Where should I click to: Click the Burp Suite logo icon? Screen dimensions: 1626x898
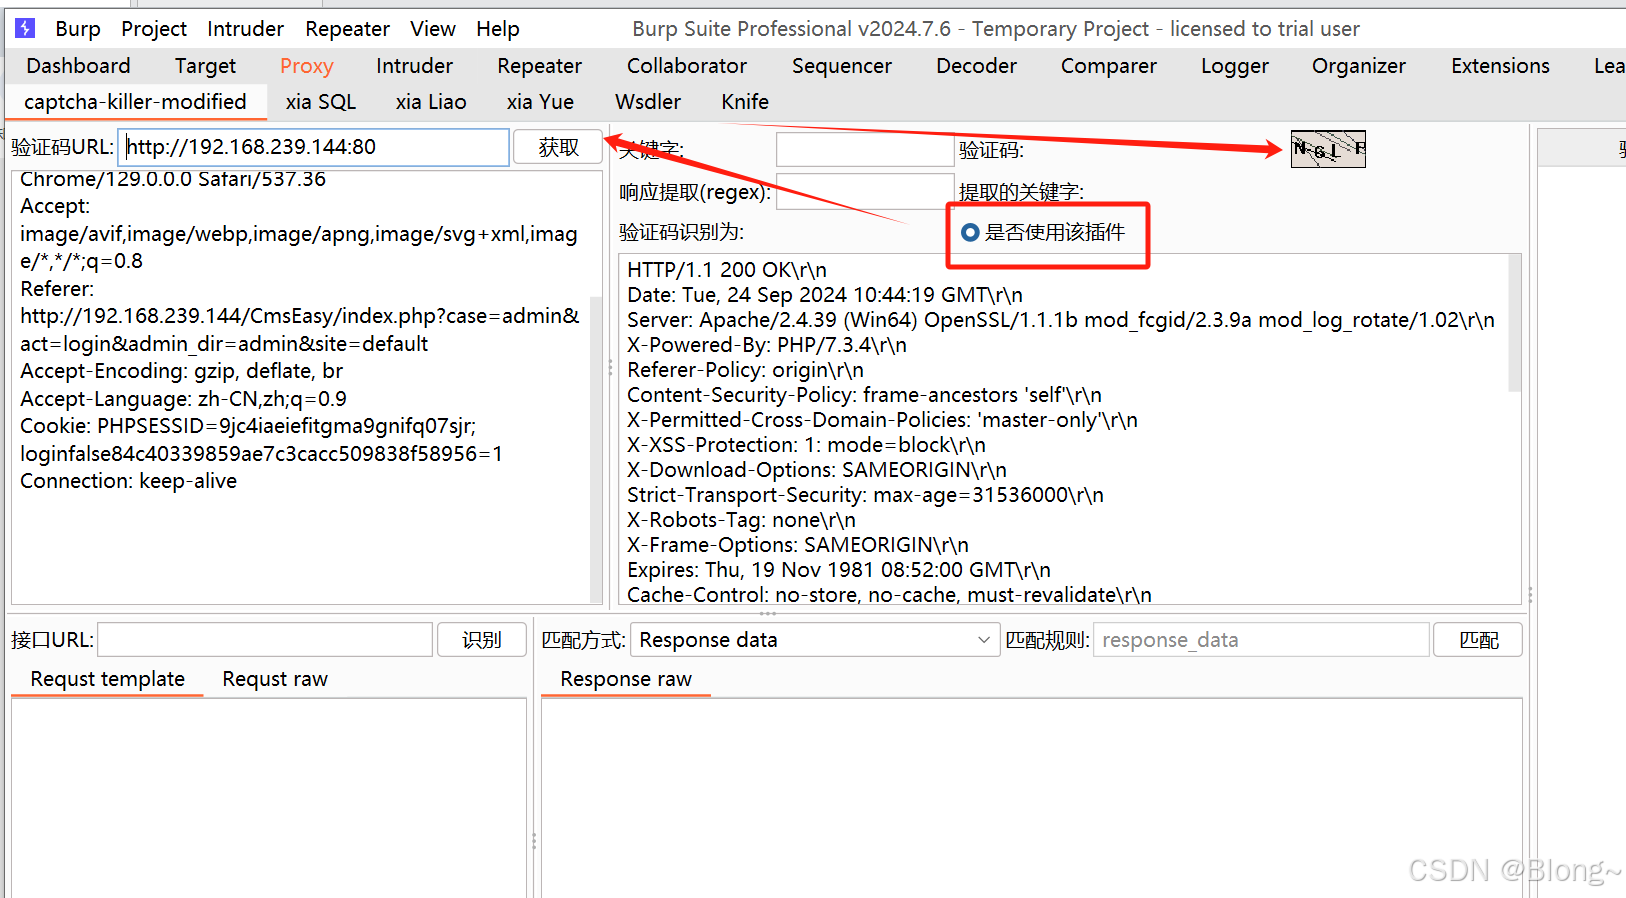pos(25,28)
